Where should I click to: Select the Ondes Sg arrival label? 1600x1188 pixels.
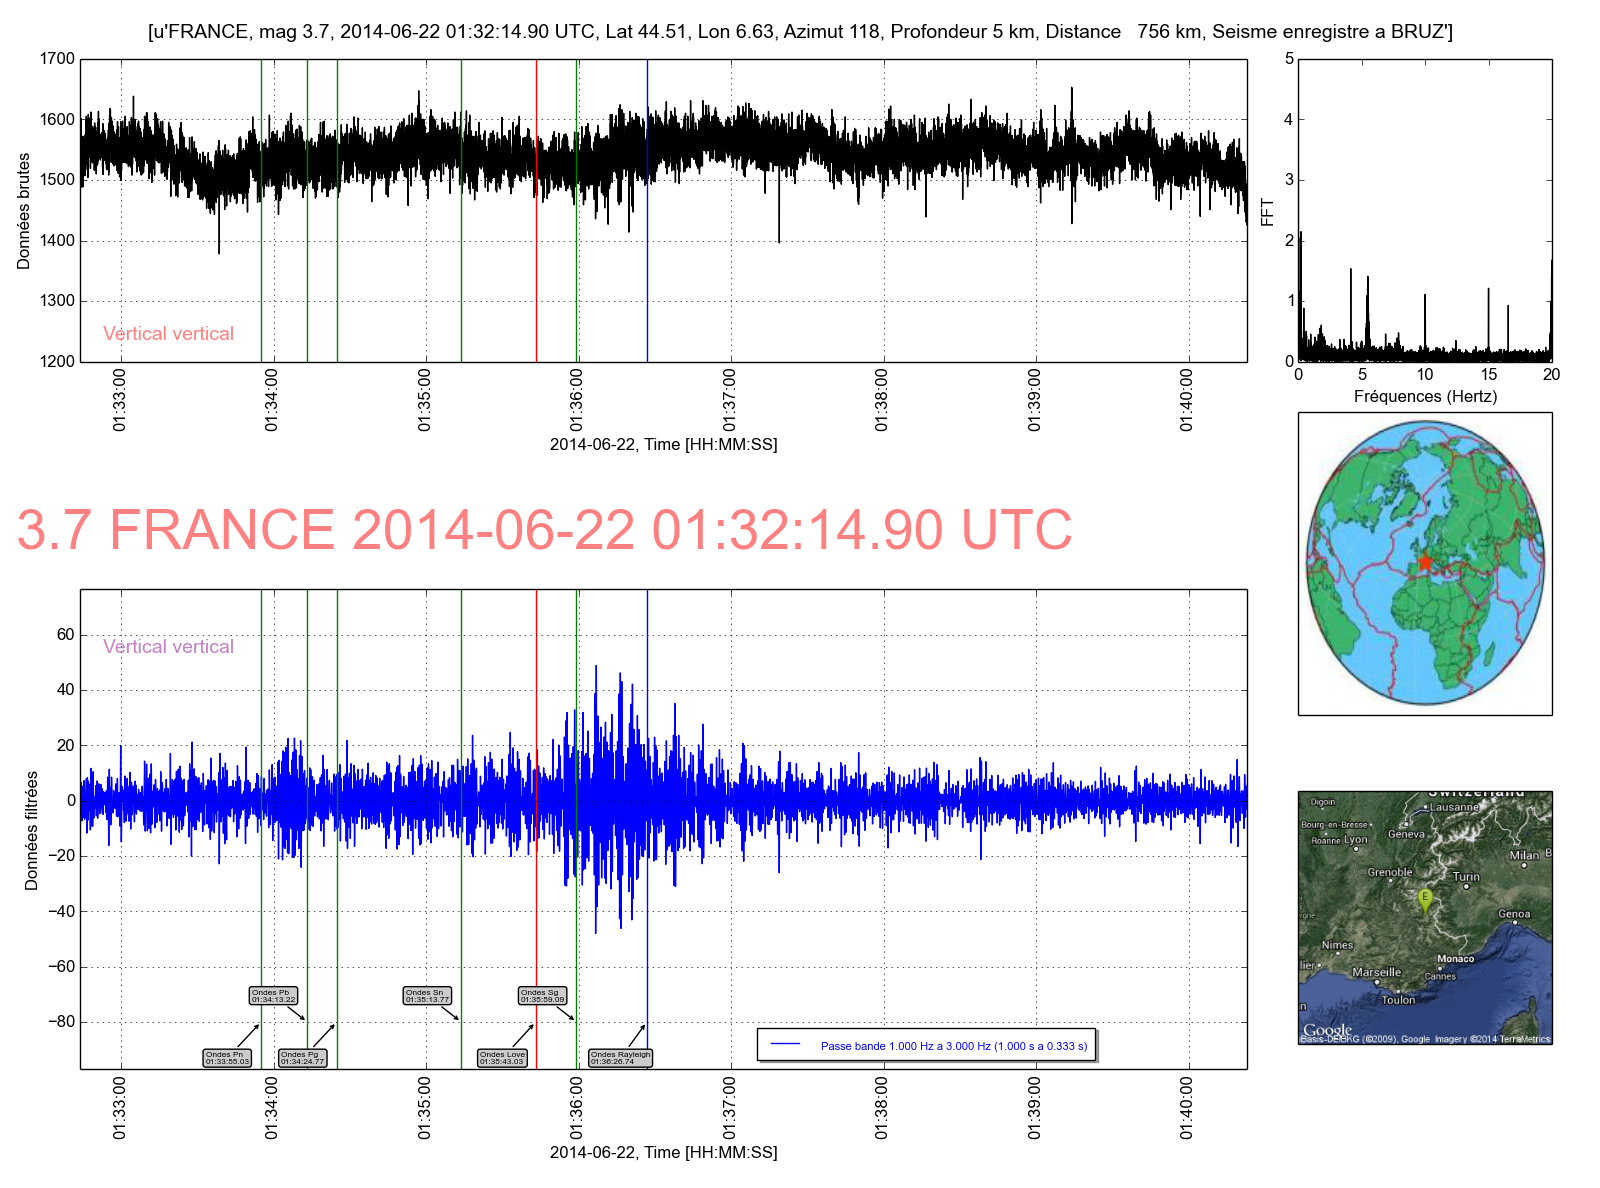pos(542,996)
